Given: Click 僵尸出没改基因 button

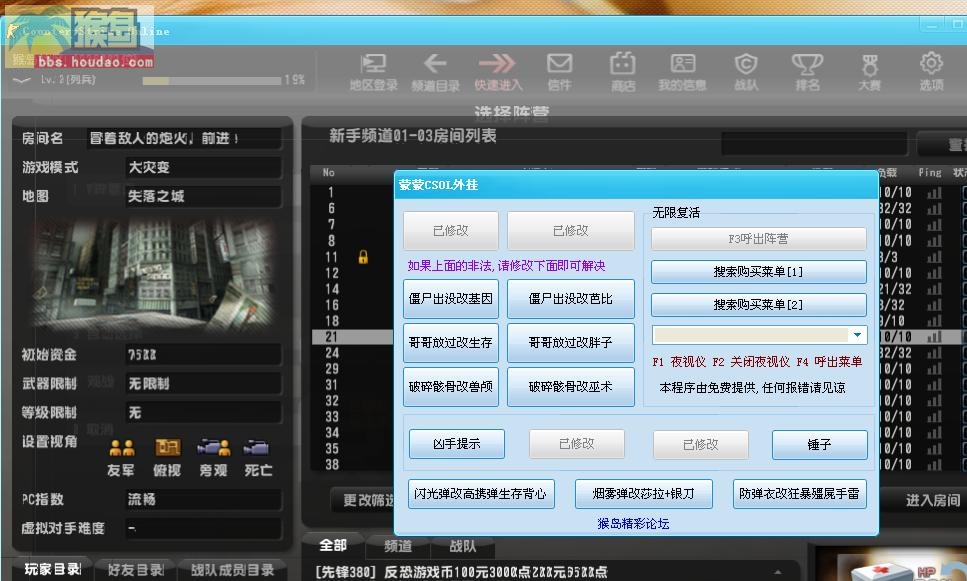Looking at the screenshot, I should click(x=451, y=299).
